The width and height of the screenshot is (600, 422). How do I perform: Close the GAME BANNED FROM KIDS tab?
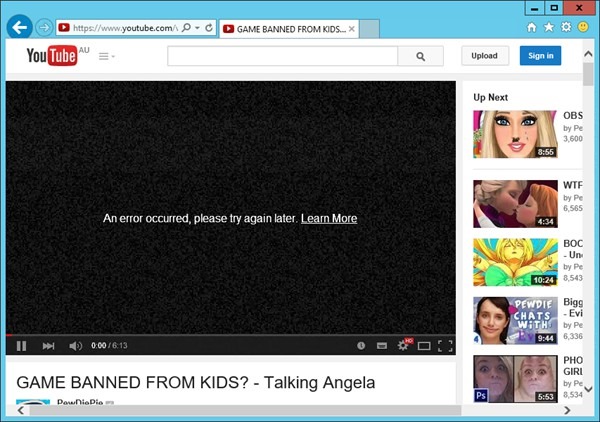[352, 29]
